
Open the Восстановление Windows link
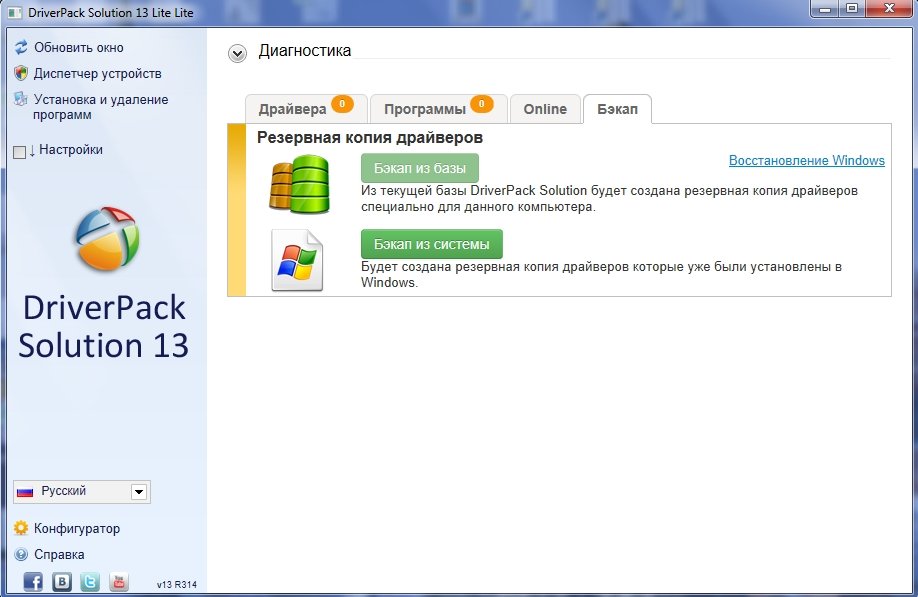(x=806, y=160)
